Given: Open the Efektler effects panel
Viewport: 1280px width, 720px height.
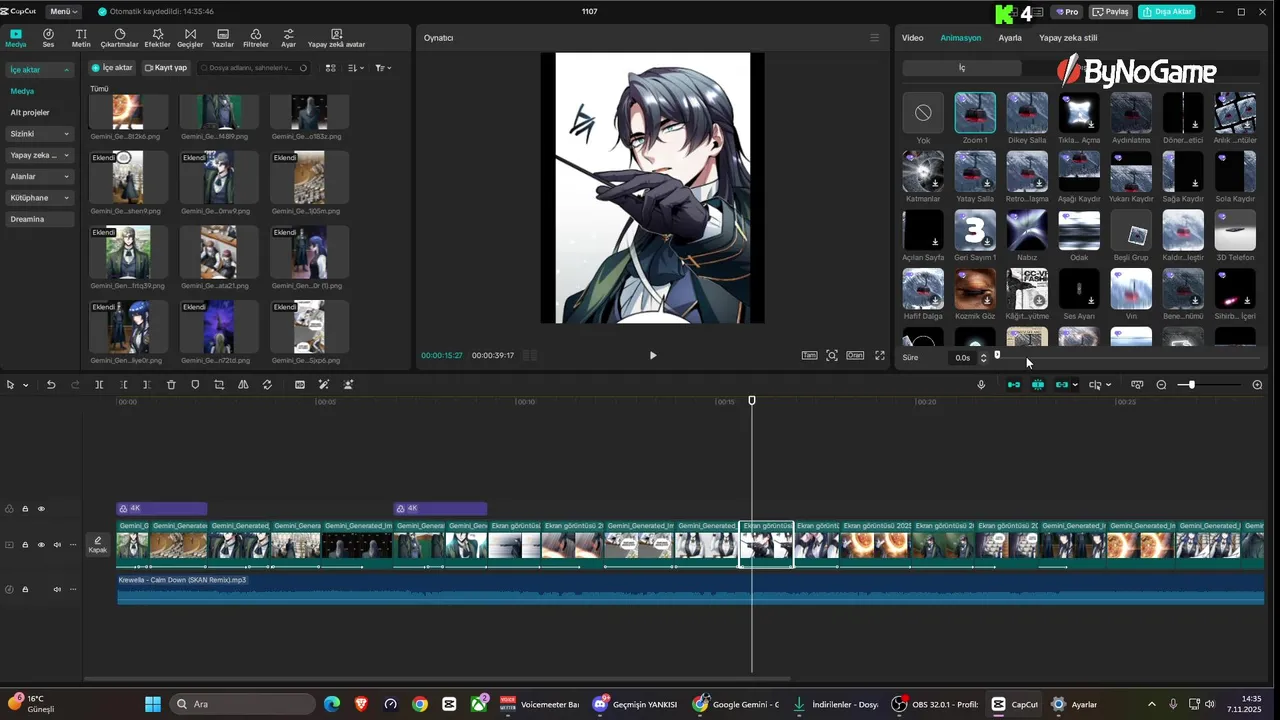Looking at the screenshot, I should [x=157, y=38].
